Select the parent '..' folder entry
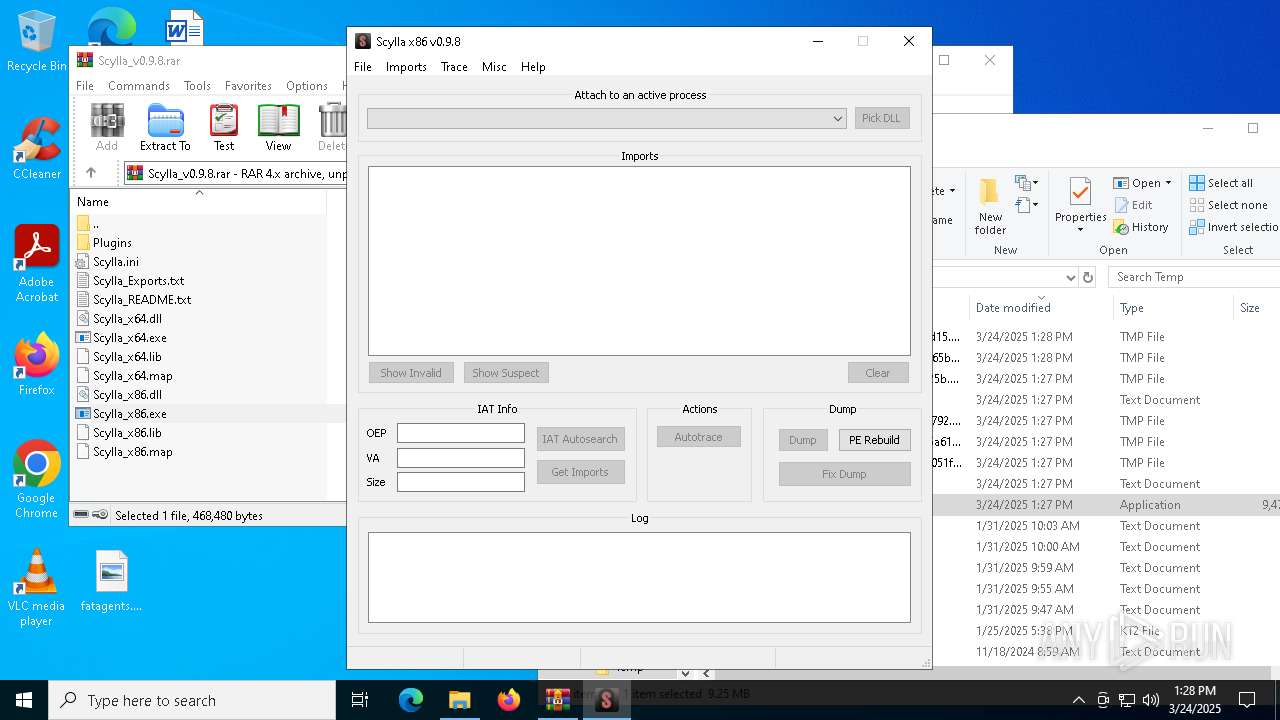This screenshot has height=720, width=1280. [95, 224]
